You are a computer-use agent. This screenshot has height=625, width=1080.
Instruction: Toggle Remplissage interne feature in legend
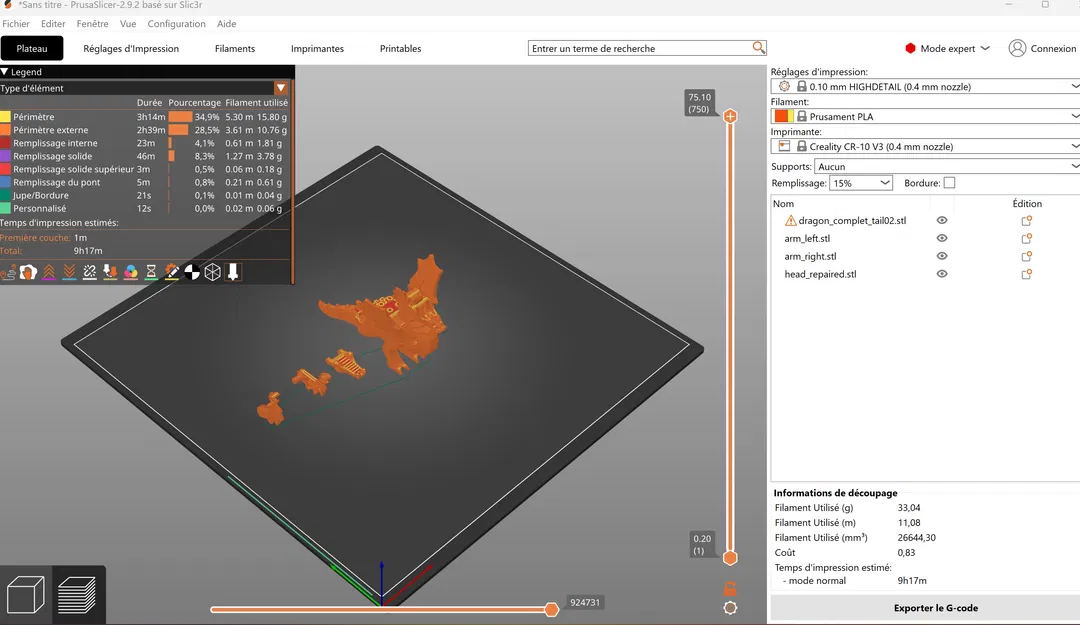145,143
